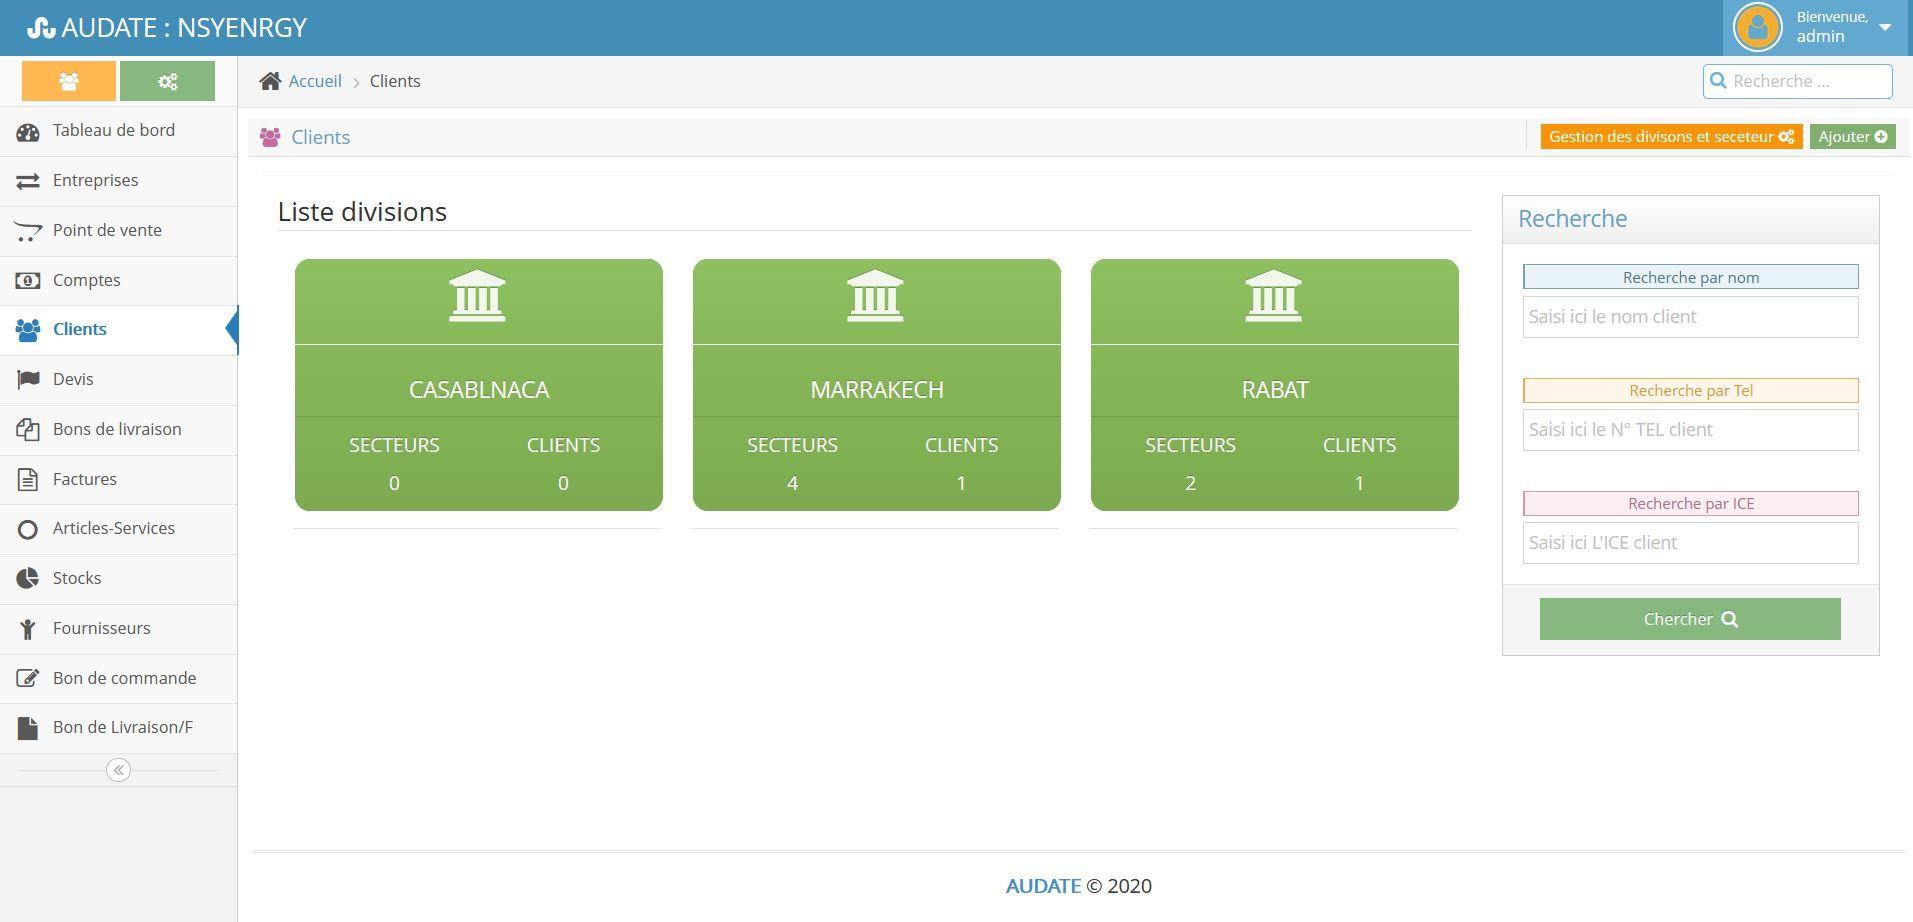This screenshot has height=922, width=1913.
Task: Click the green gears icon button
Action: click(167, 81)
